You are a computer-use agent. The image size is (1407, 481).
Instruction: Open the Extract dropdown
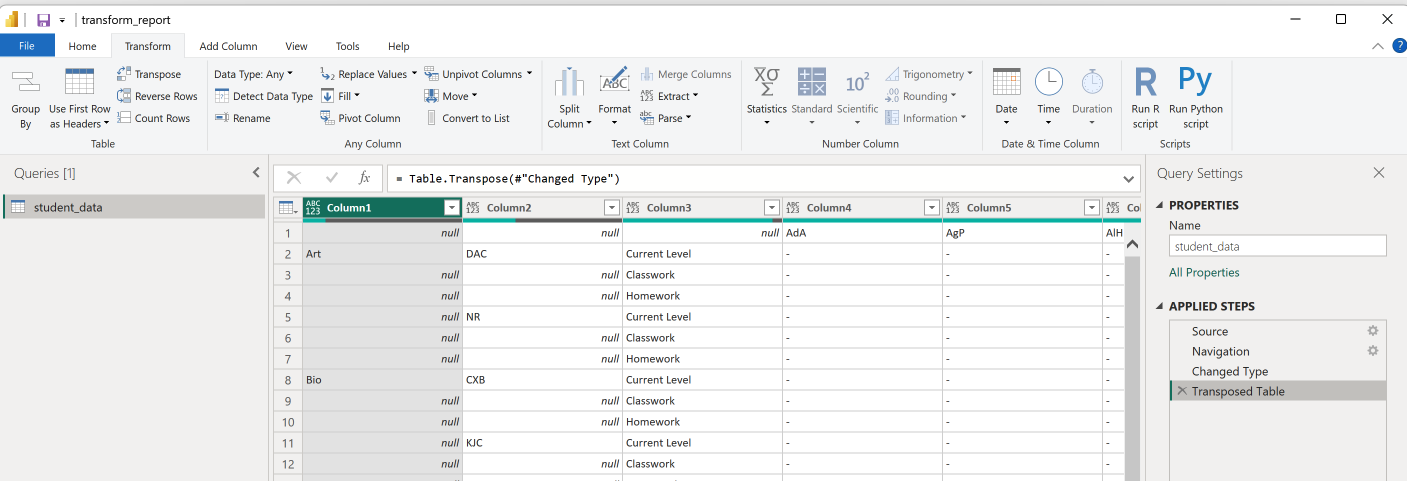[669, 96]
